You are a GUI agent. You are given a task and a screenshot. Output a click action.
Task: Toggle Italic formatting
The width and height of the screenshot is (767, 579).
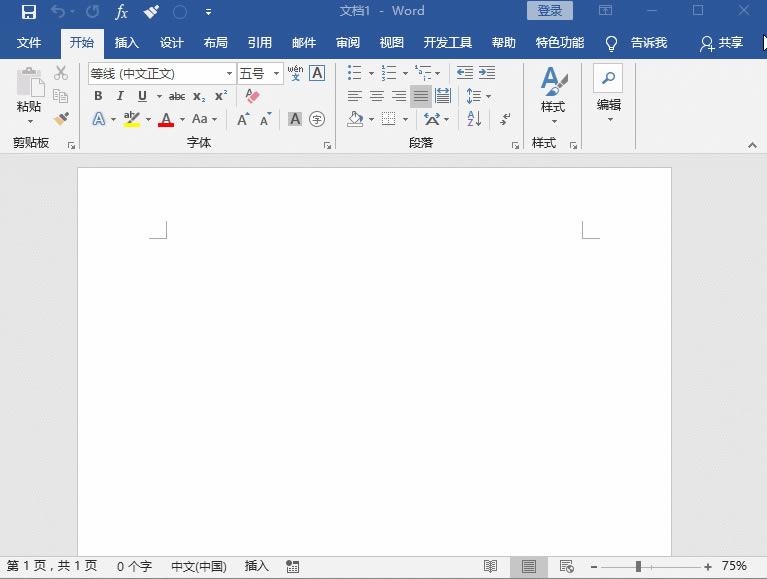[120, 96]
